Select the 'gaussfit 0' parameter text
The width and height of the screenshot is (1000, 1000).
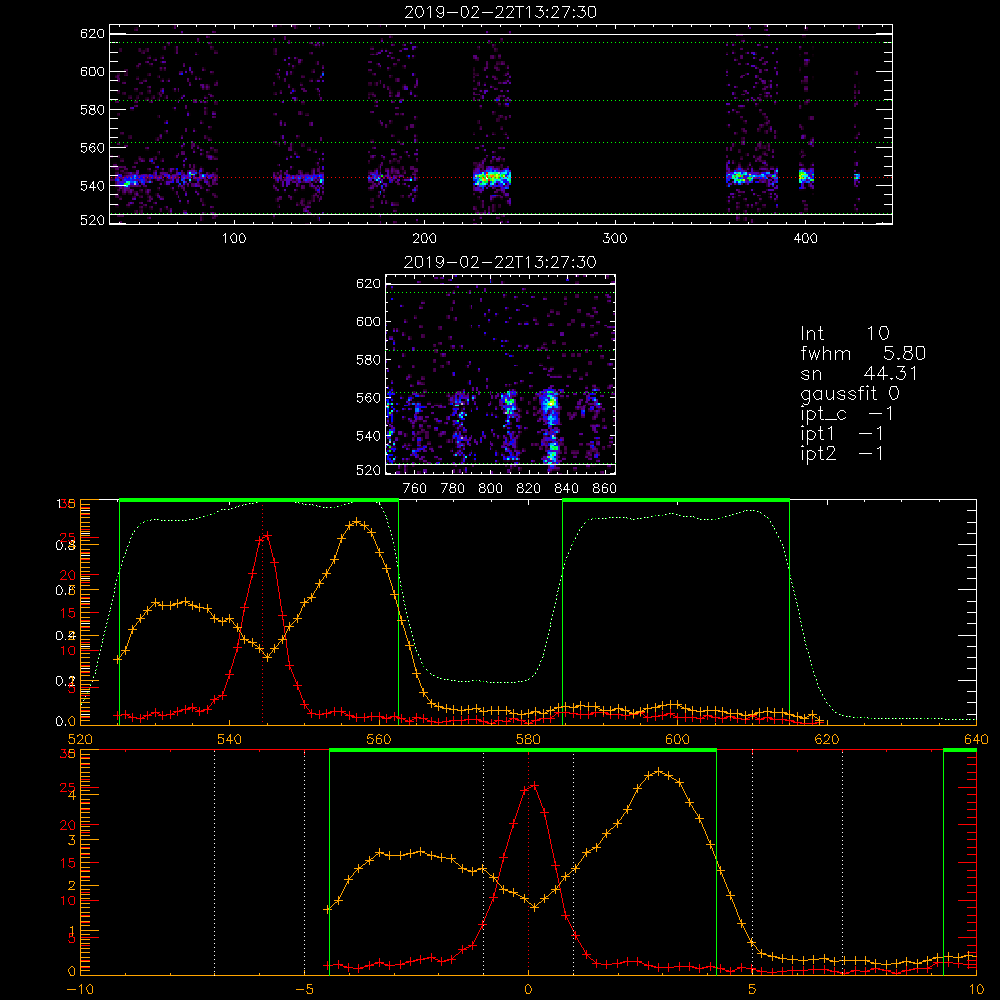point(850,393)
